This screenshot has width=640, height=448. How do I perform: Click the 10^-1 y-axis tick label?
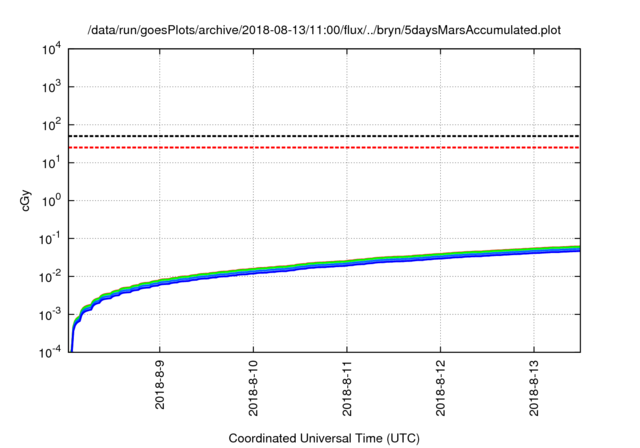(50, 239)
